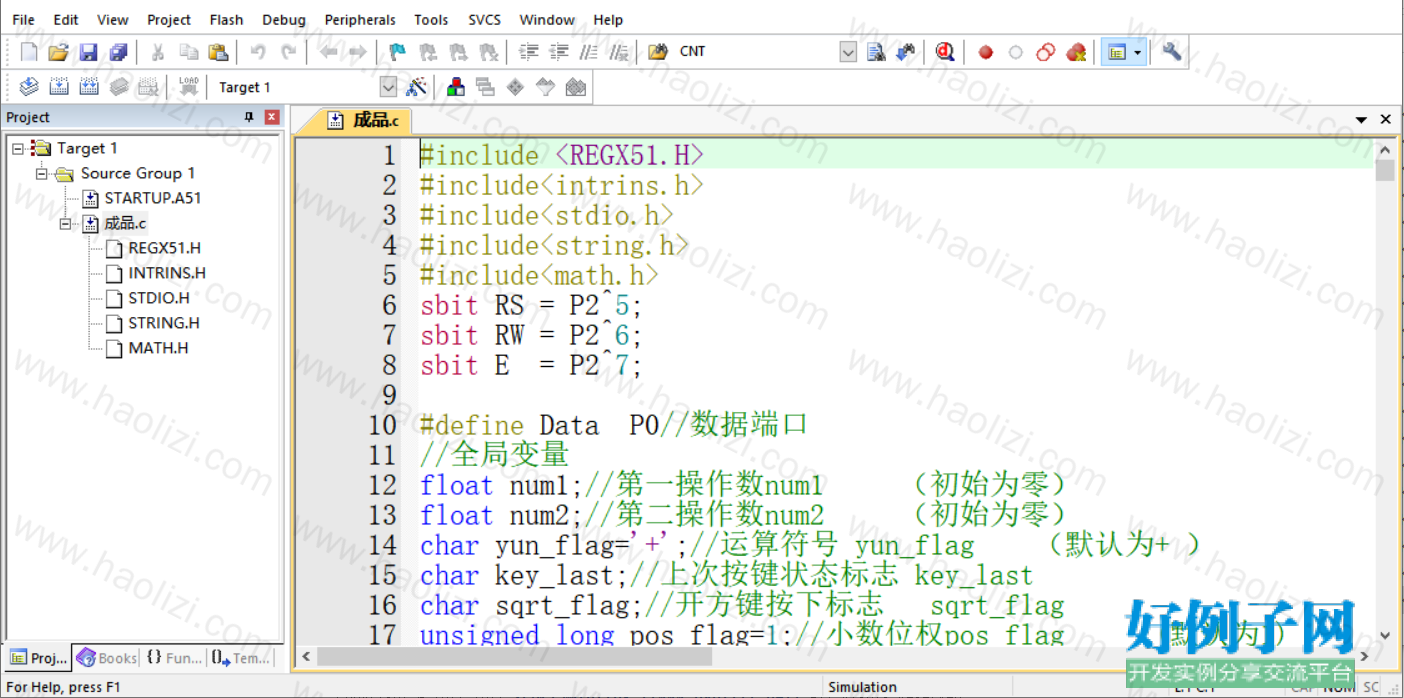Open Manage Project Items with the colored blocks icon
Viewport: 1404px width, 698px height.
pos(456,87)
